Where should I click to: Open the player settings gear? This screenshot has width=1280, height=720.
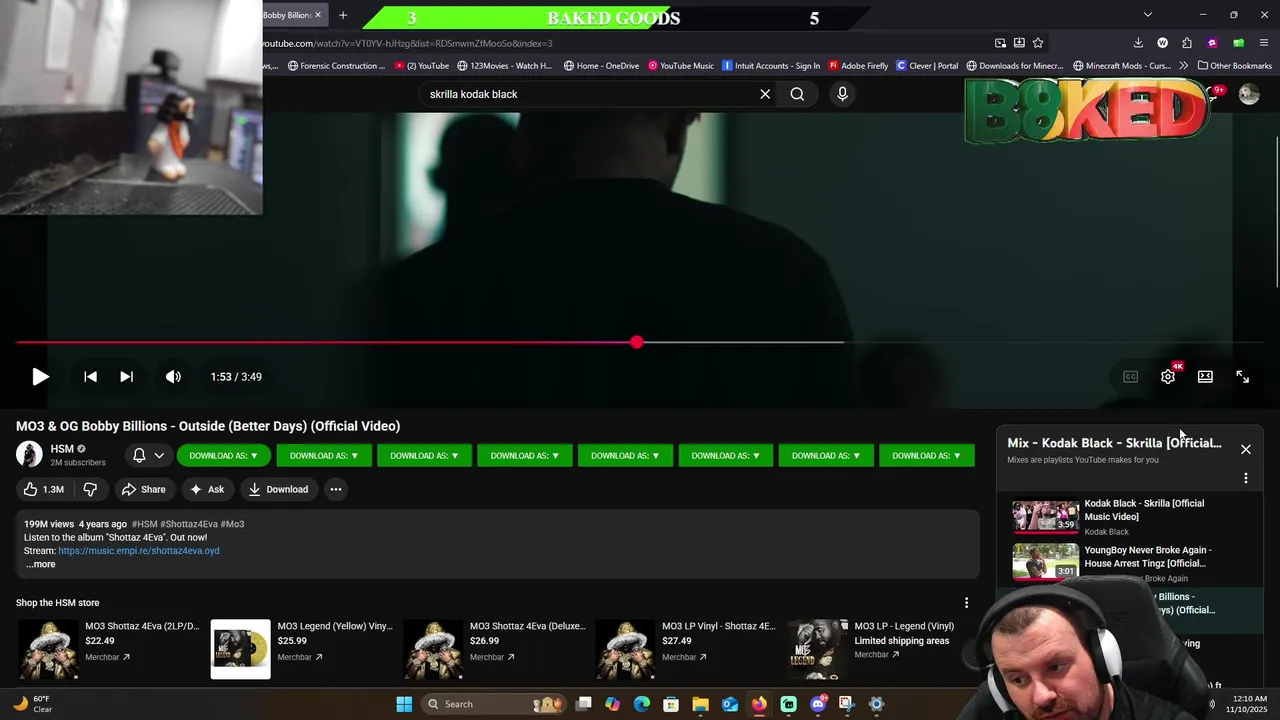[1167, 377]
